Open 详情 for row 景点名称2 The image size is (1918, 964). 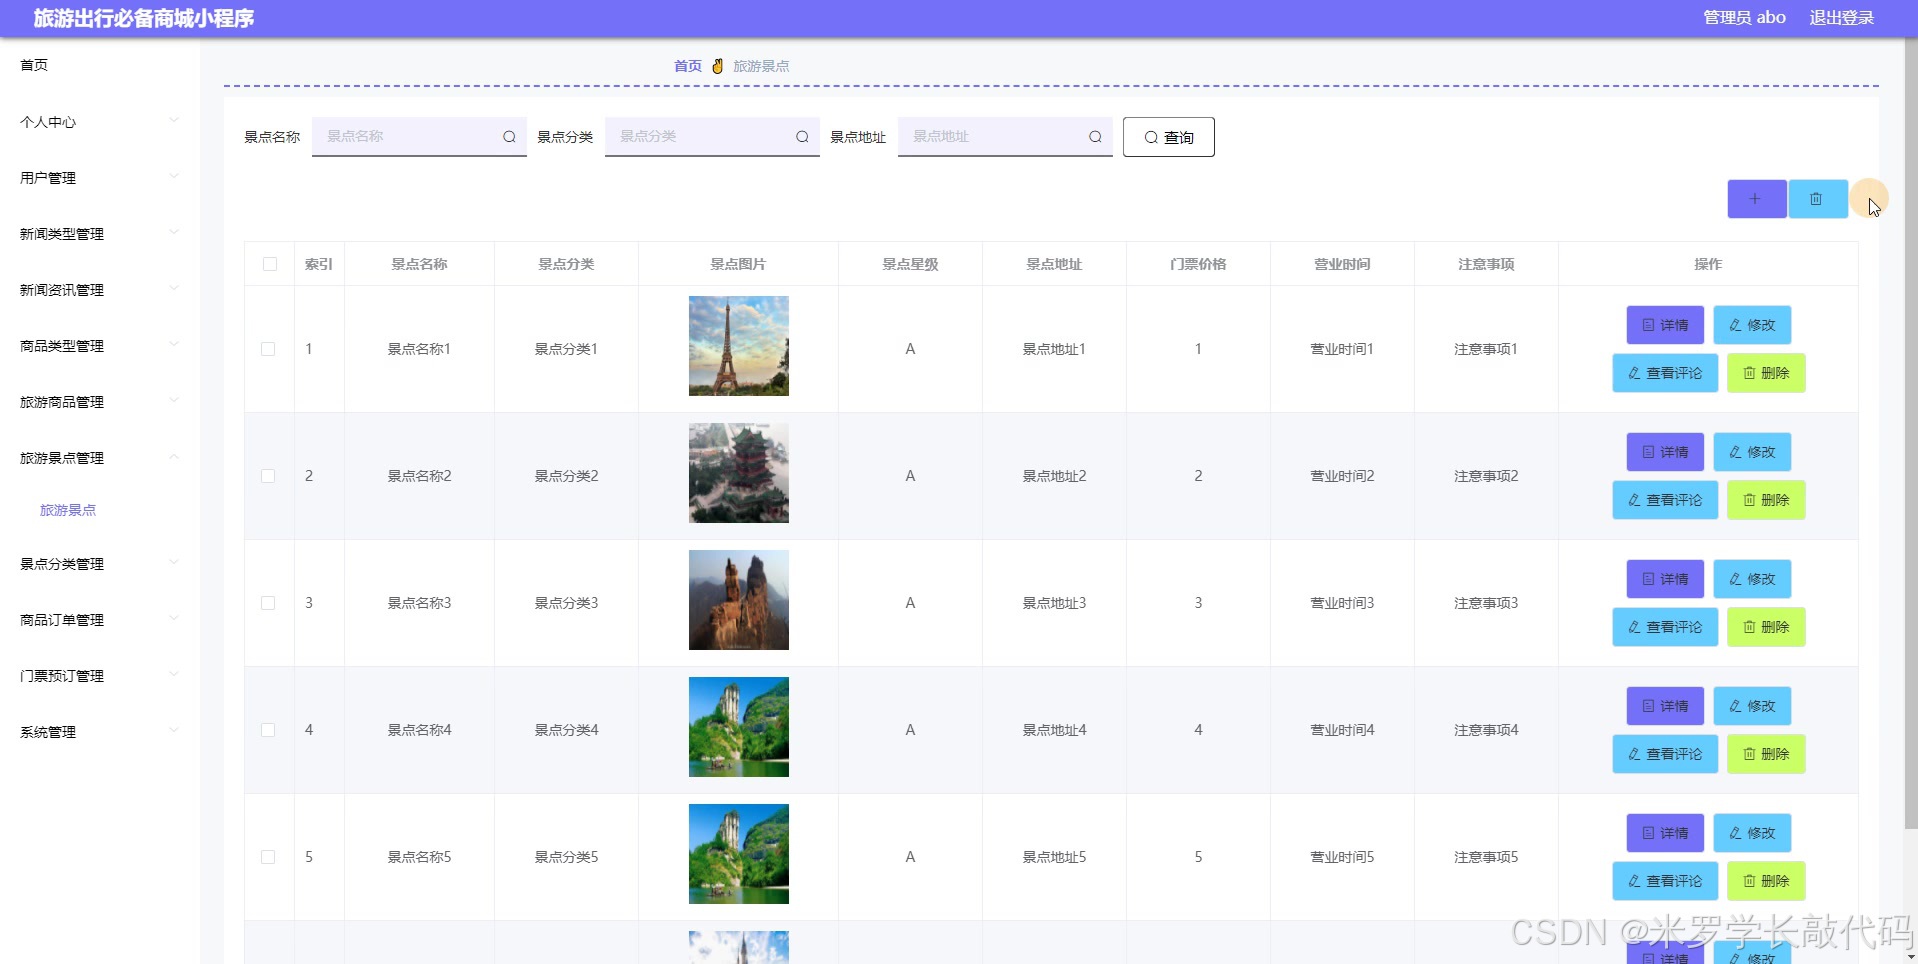[x=1665, y=452]
